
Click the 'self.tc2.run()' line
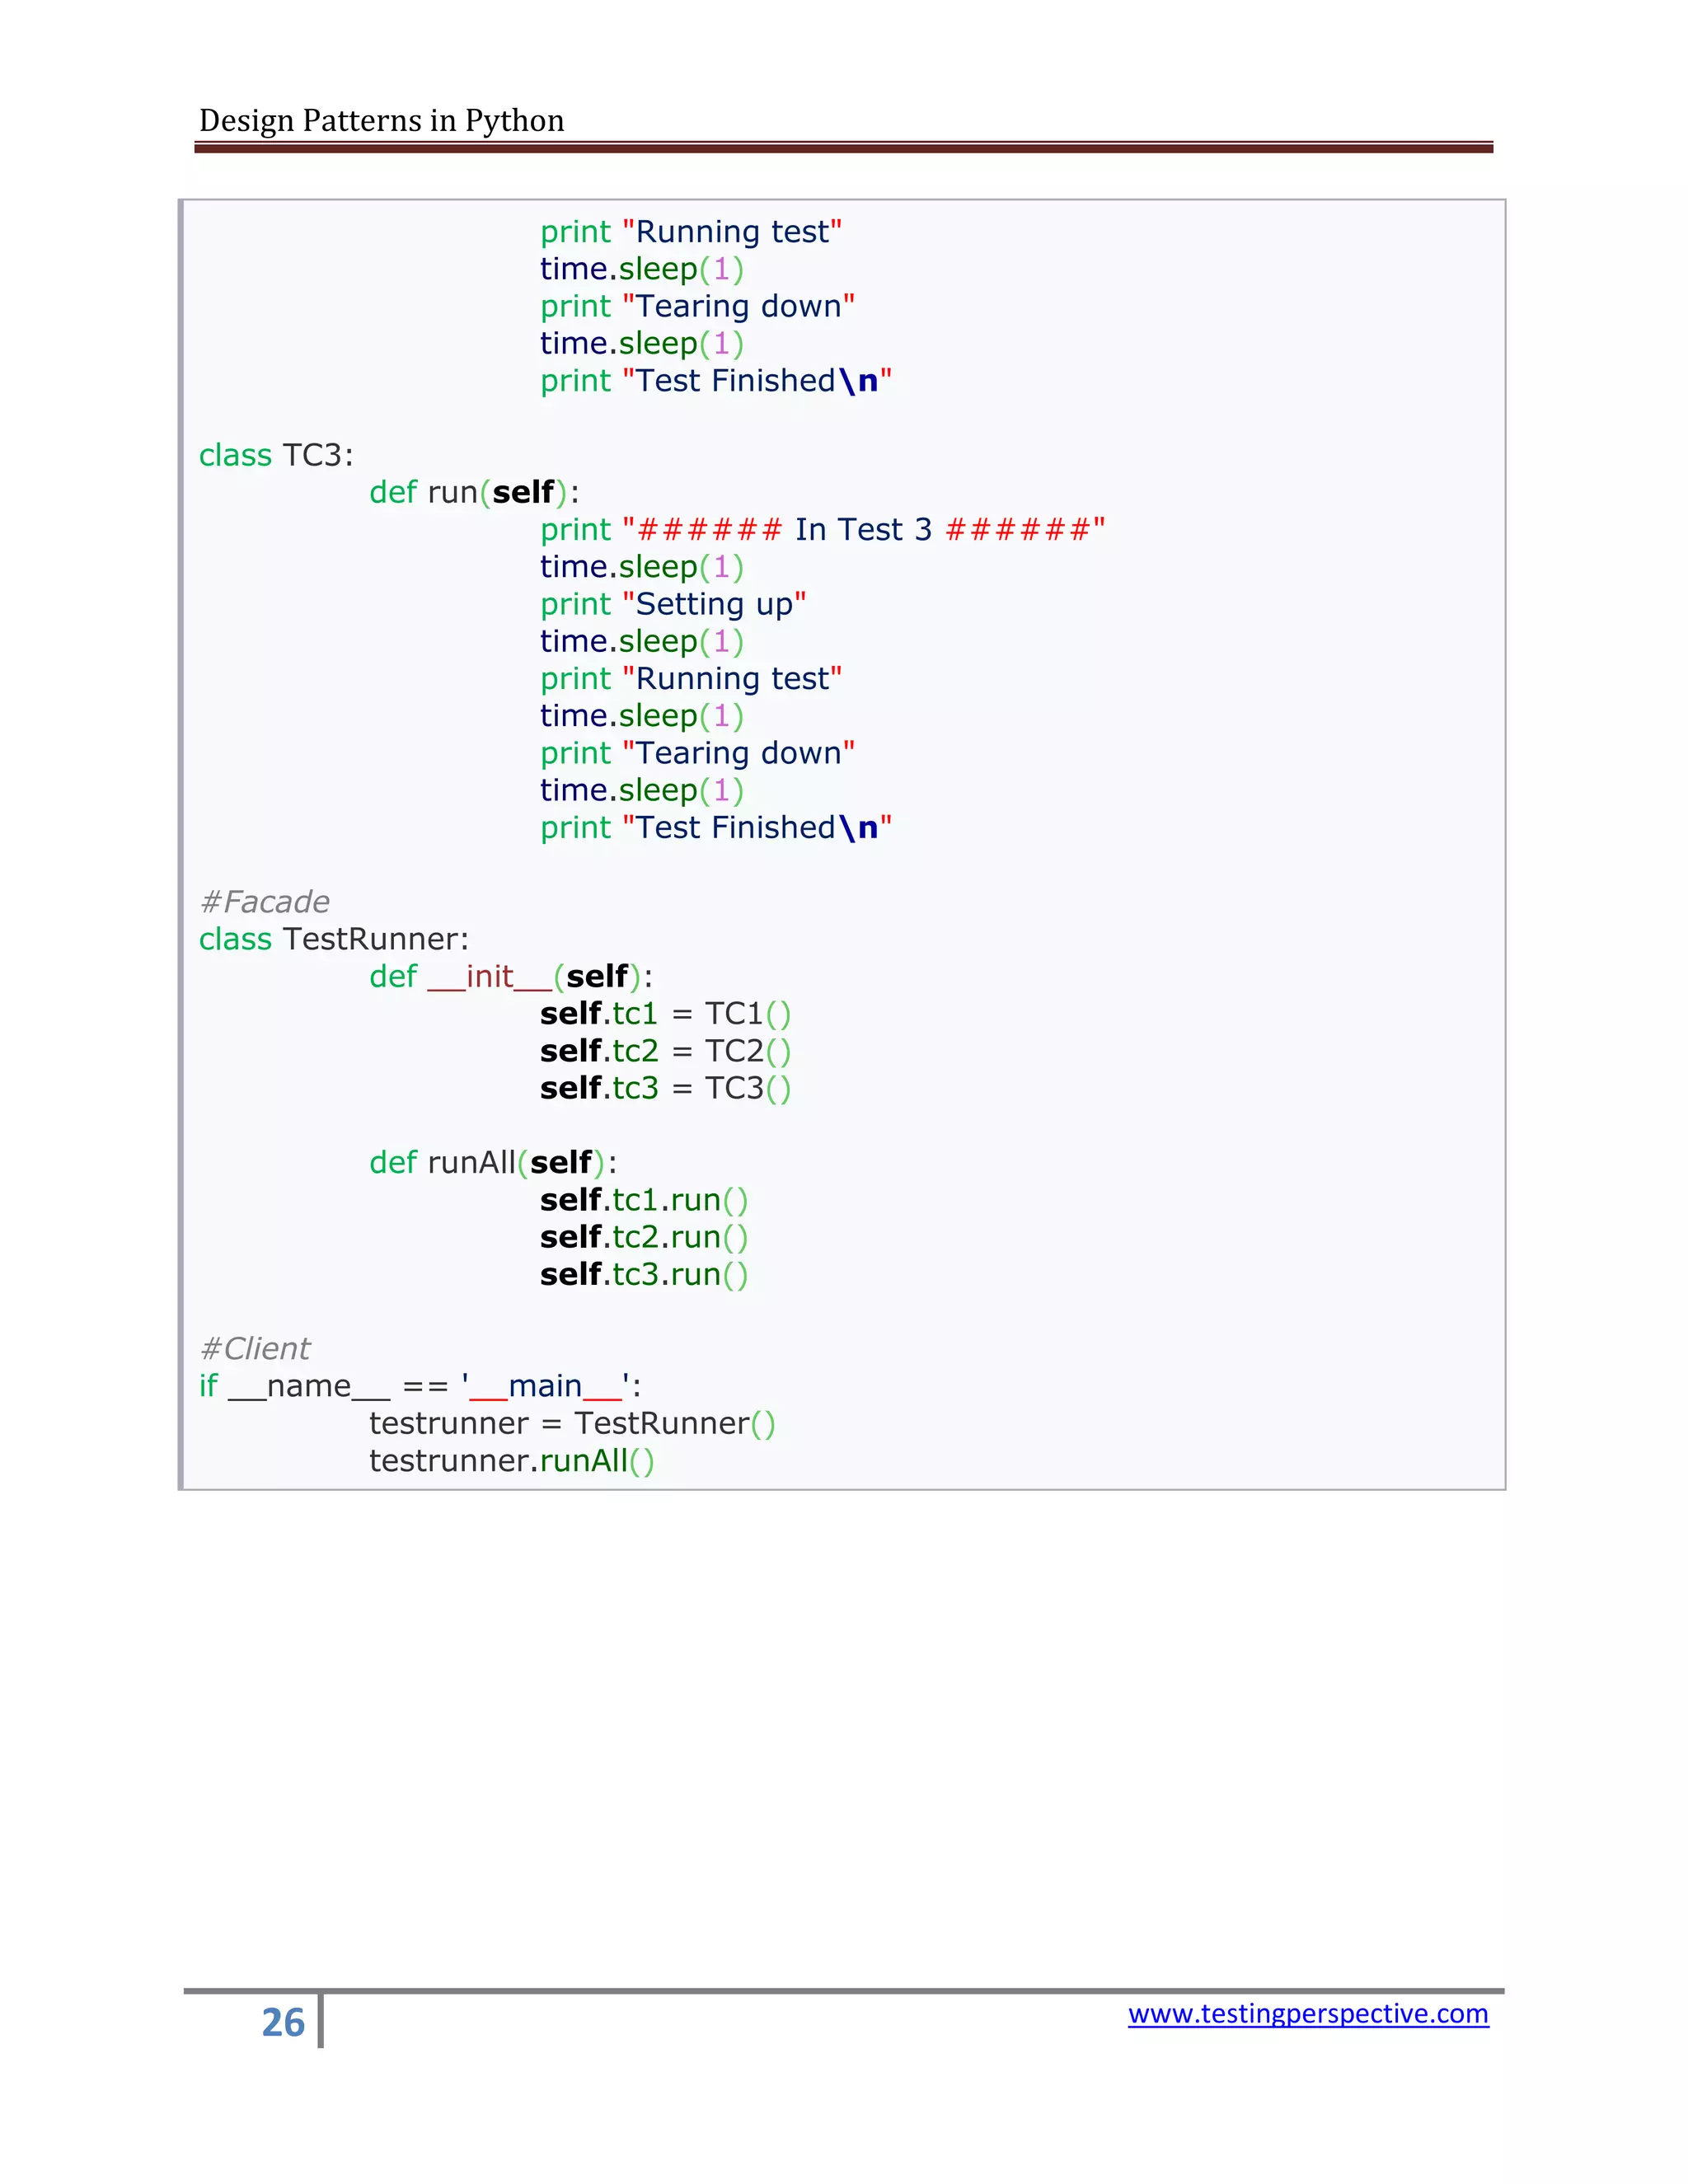click(x=644, y=1237)
